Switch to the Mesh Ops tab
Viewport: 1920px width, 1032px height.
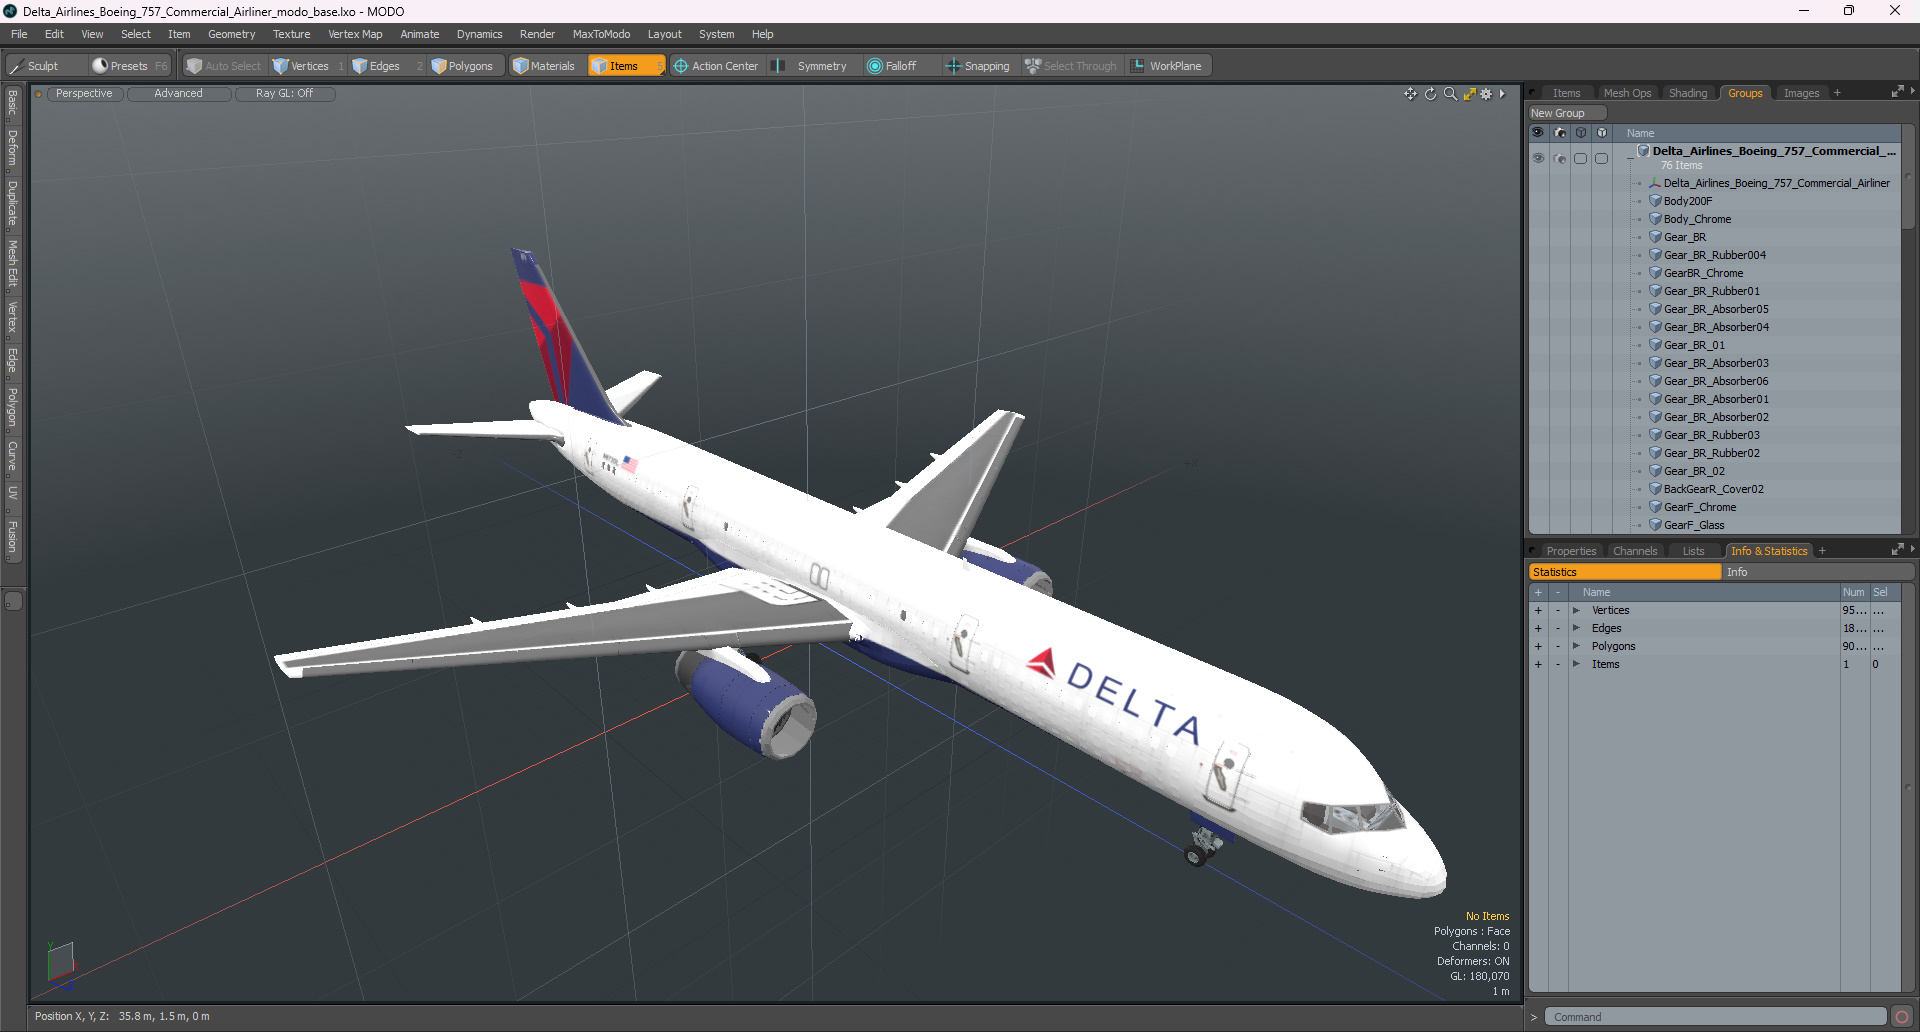[1627, 93]
